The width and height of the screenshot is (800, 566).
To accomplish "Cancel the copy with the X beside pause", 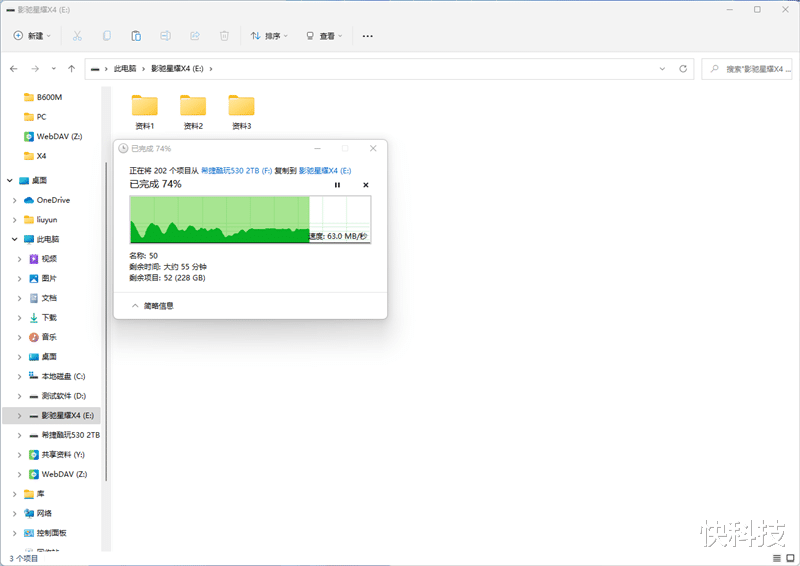I will [x=366, y=185].
